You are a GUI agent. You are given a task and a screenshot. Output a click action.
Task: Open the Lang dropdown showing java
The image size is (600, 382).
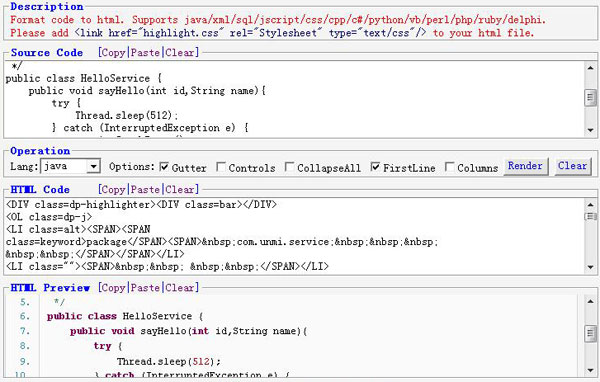click(70, 166)
